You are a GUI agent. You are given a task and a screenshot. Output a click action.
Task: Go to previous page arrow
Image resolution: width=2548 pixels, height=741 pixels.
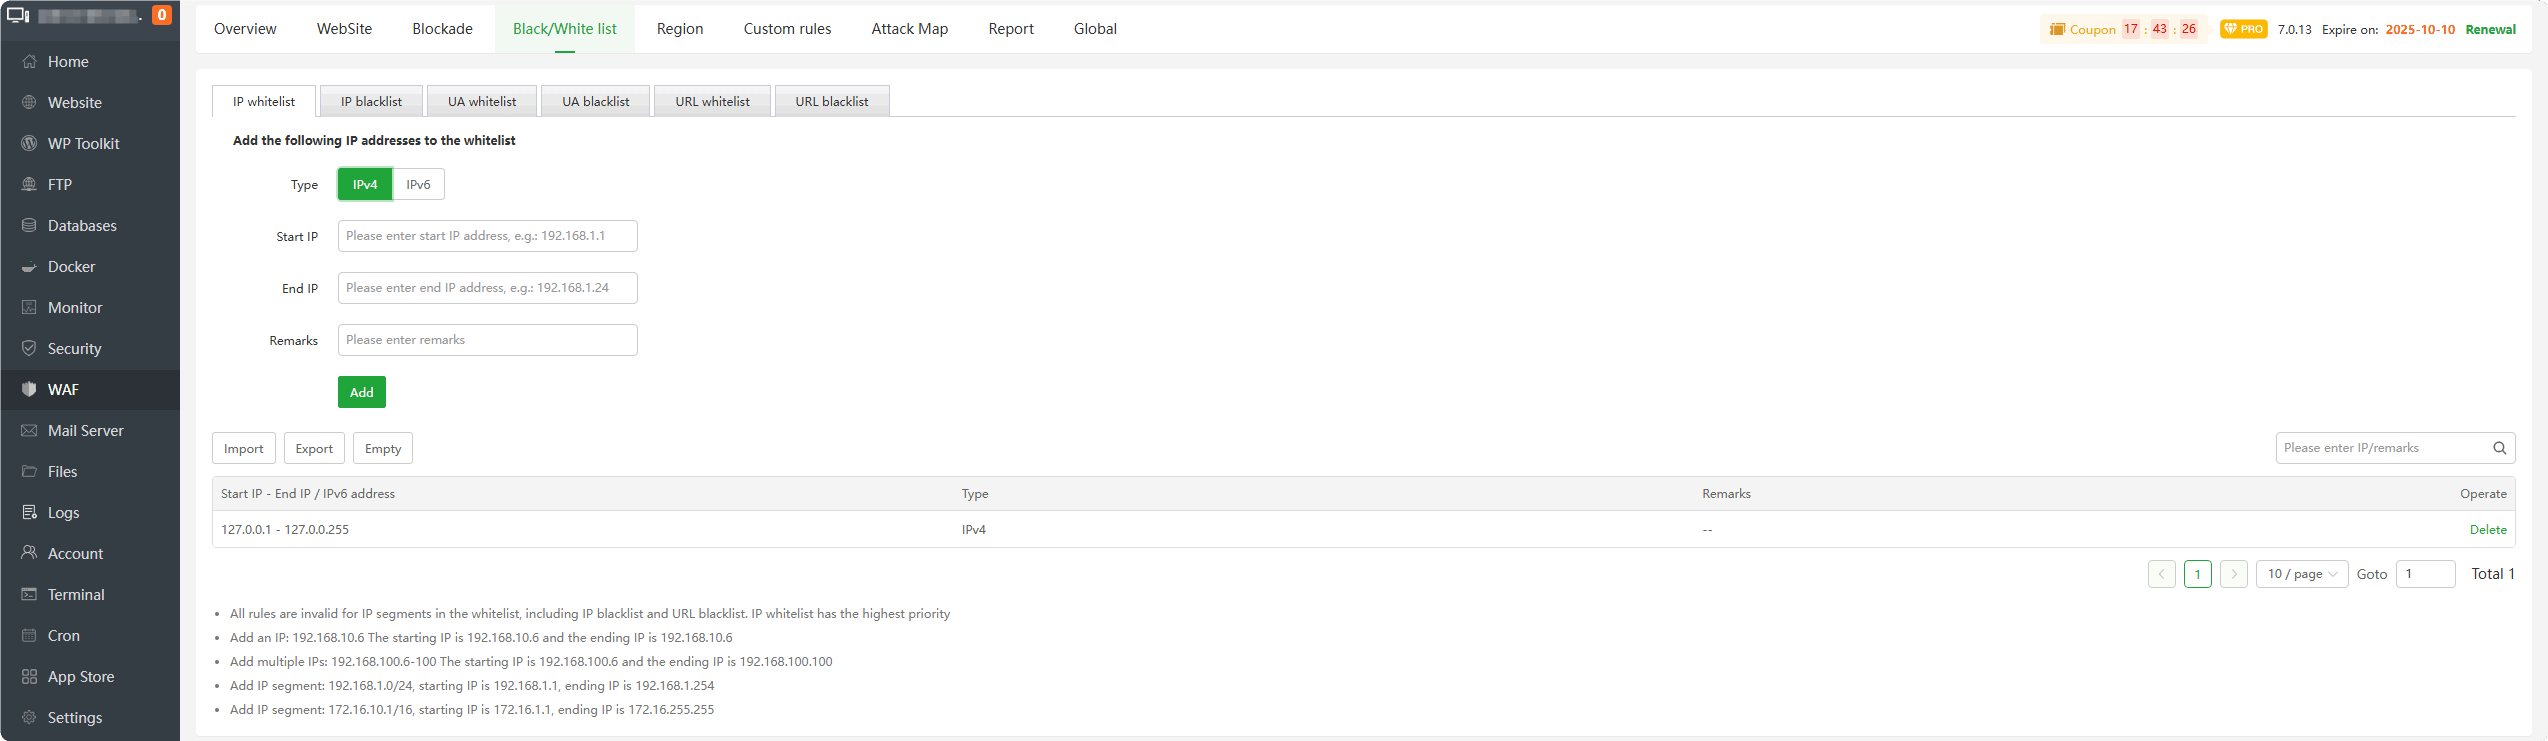click(2162, 574)
